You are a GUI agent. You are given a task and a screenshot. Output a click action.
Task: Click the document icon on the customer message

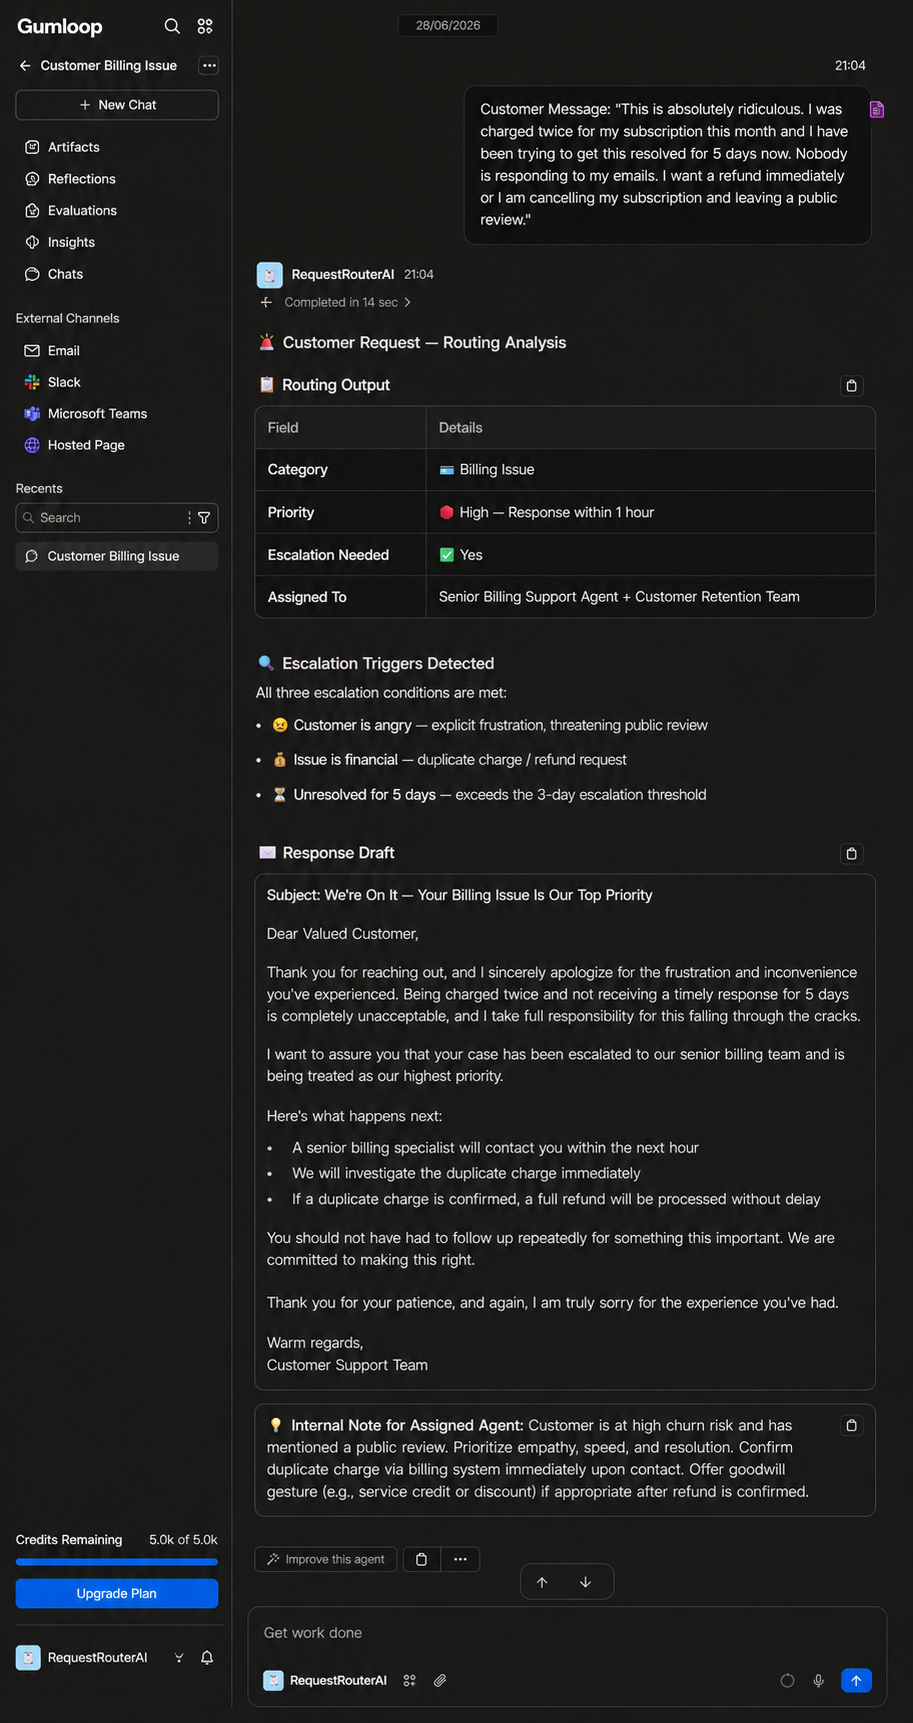[877, 109]
